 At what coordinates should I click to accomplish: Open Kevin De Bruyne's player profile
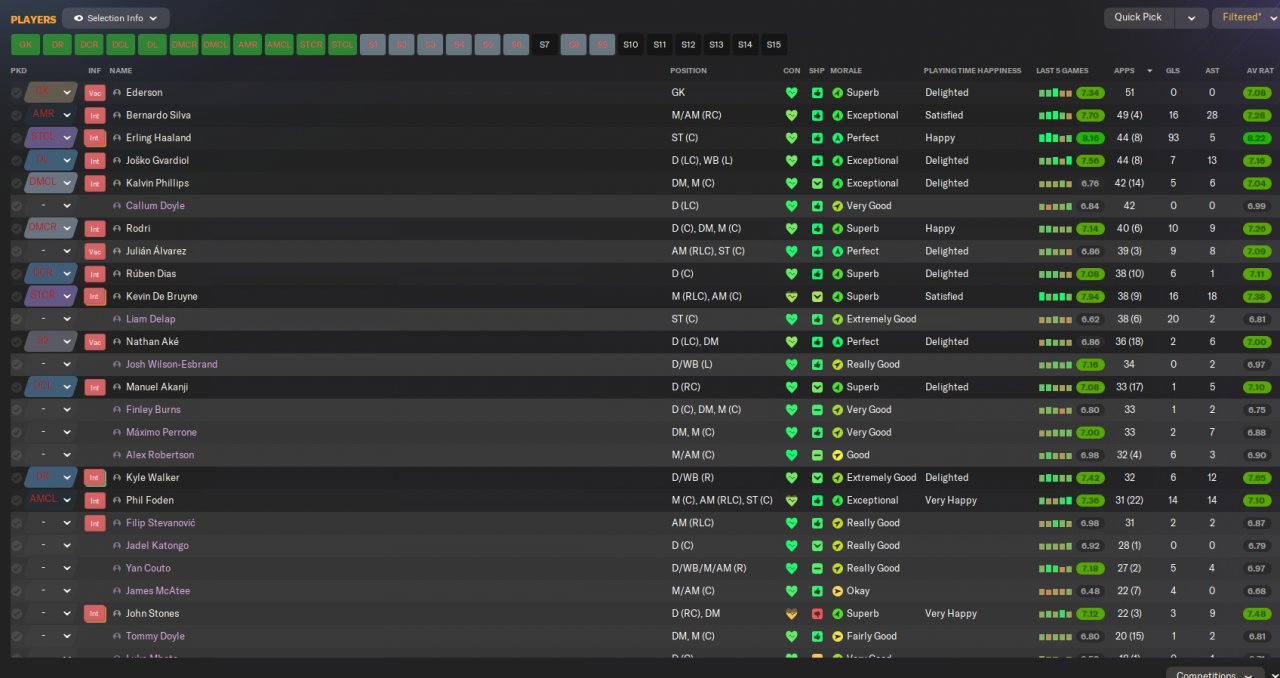pyautogui.click(x=161, y=296)
